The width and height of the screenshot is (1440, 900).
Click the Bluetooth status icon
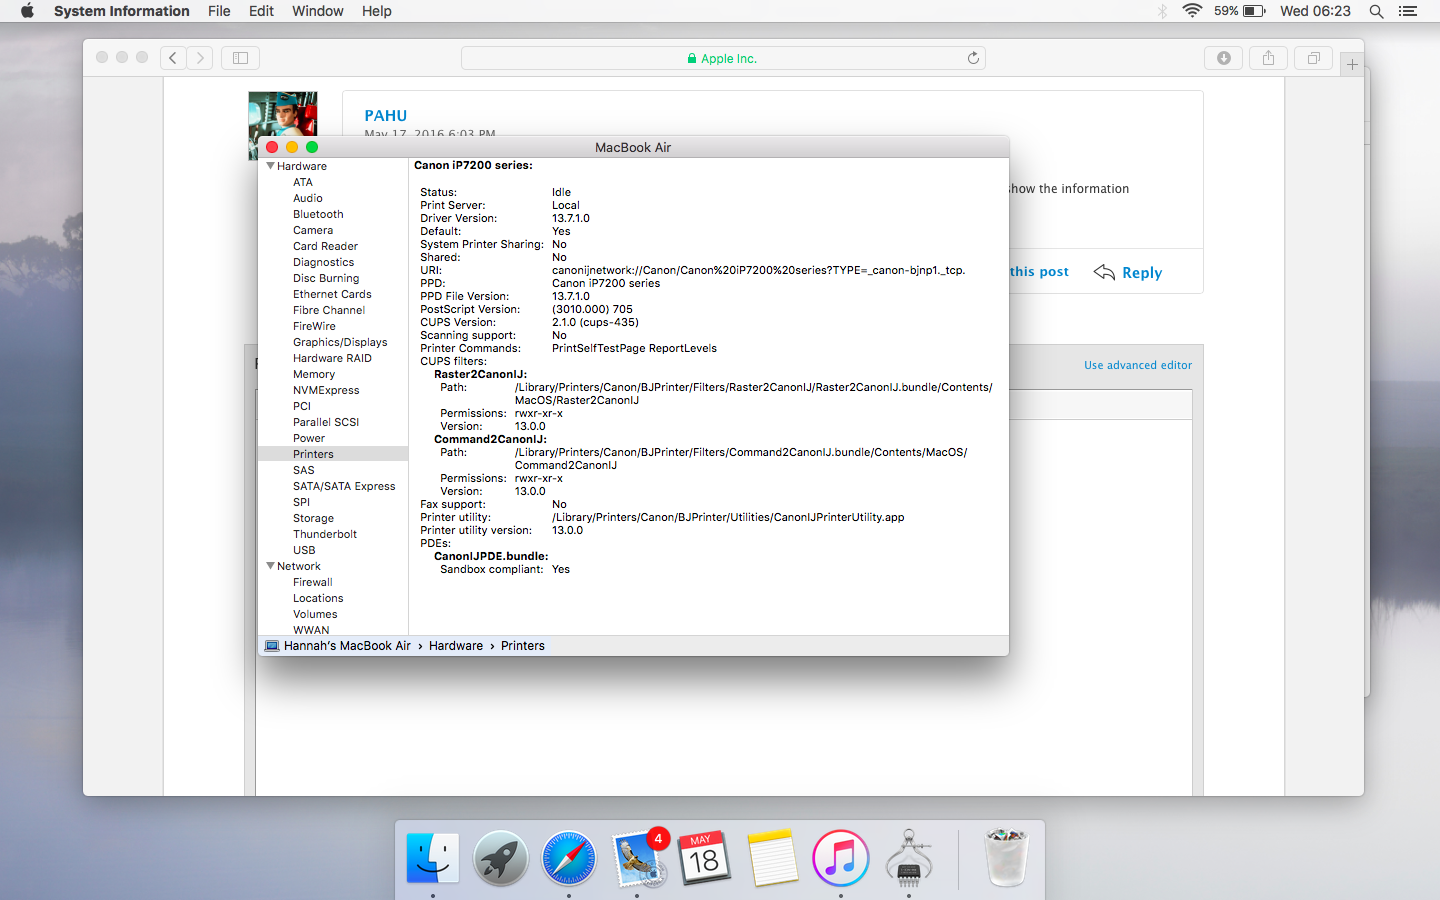click(x=1162, y=11)
